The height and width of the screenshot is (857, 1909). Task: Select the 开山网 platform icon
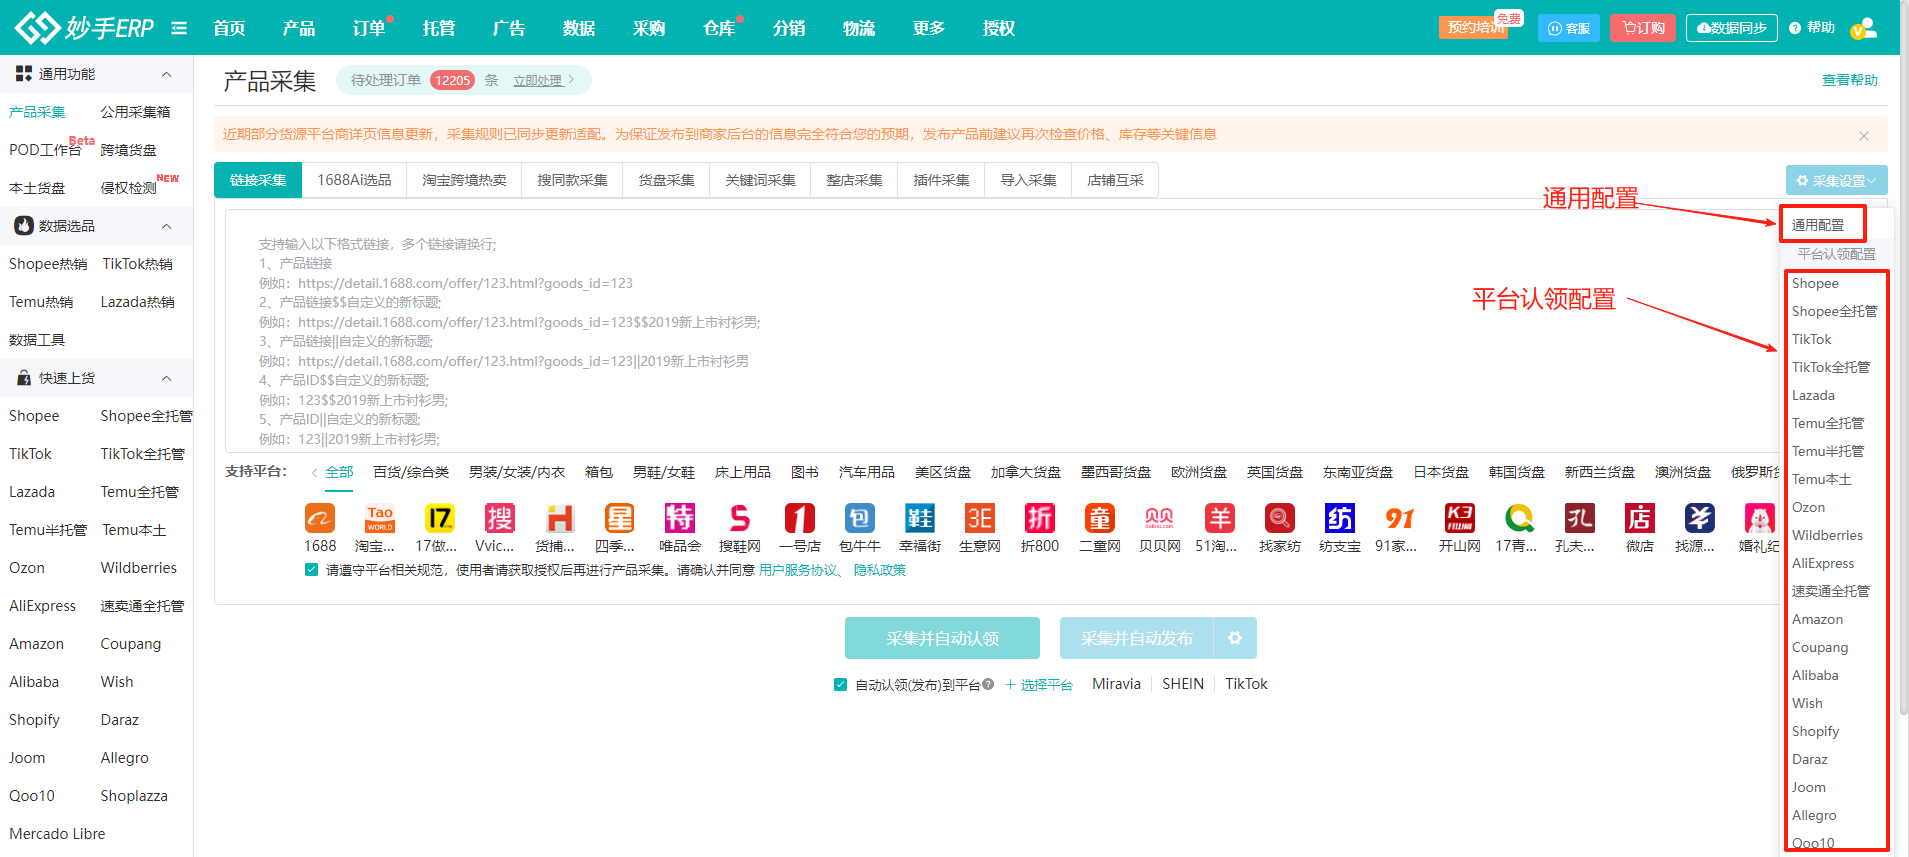[x=1460, y=518]
